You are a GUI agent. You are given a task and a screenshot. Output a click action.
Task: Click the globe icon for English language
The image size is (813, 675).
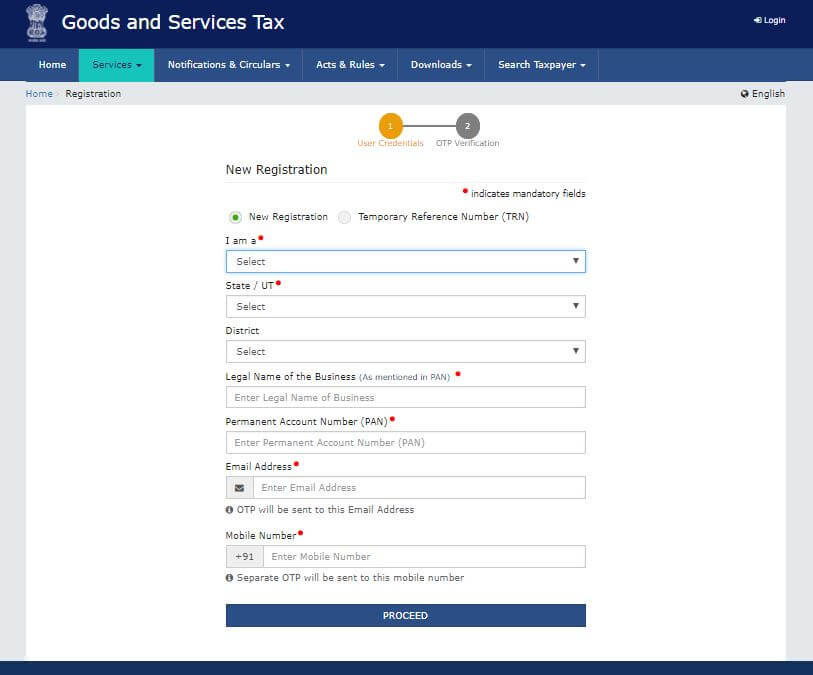(x=744, y=94)
